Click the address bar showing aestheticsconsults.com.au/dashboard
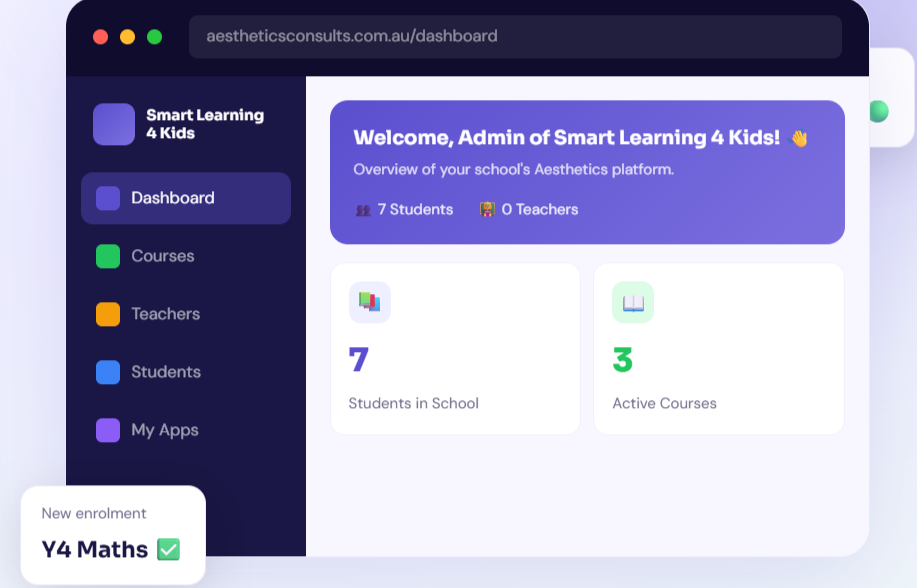The width and height of the screenshot is (917, 588). coord(515,36)
